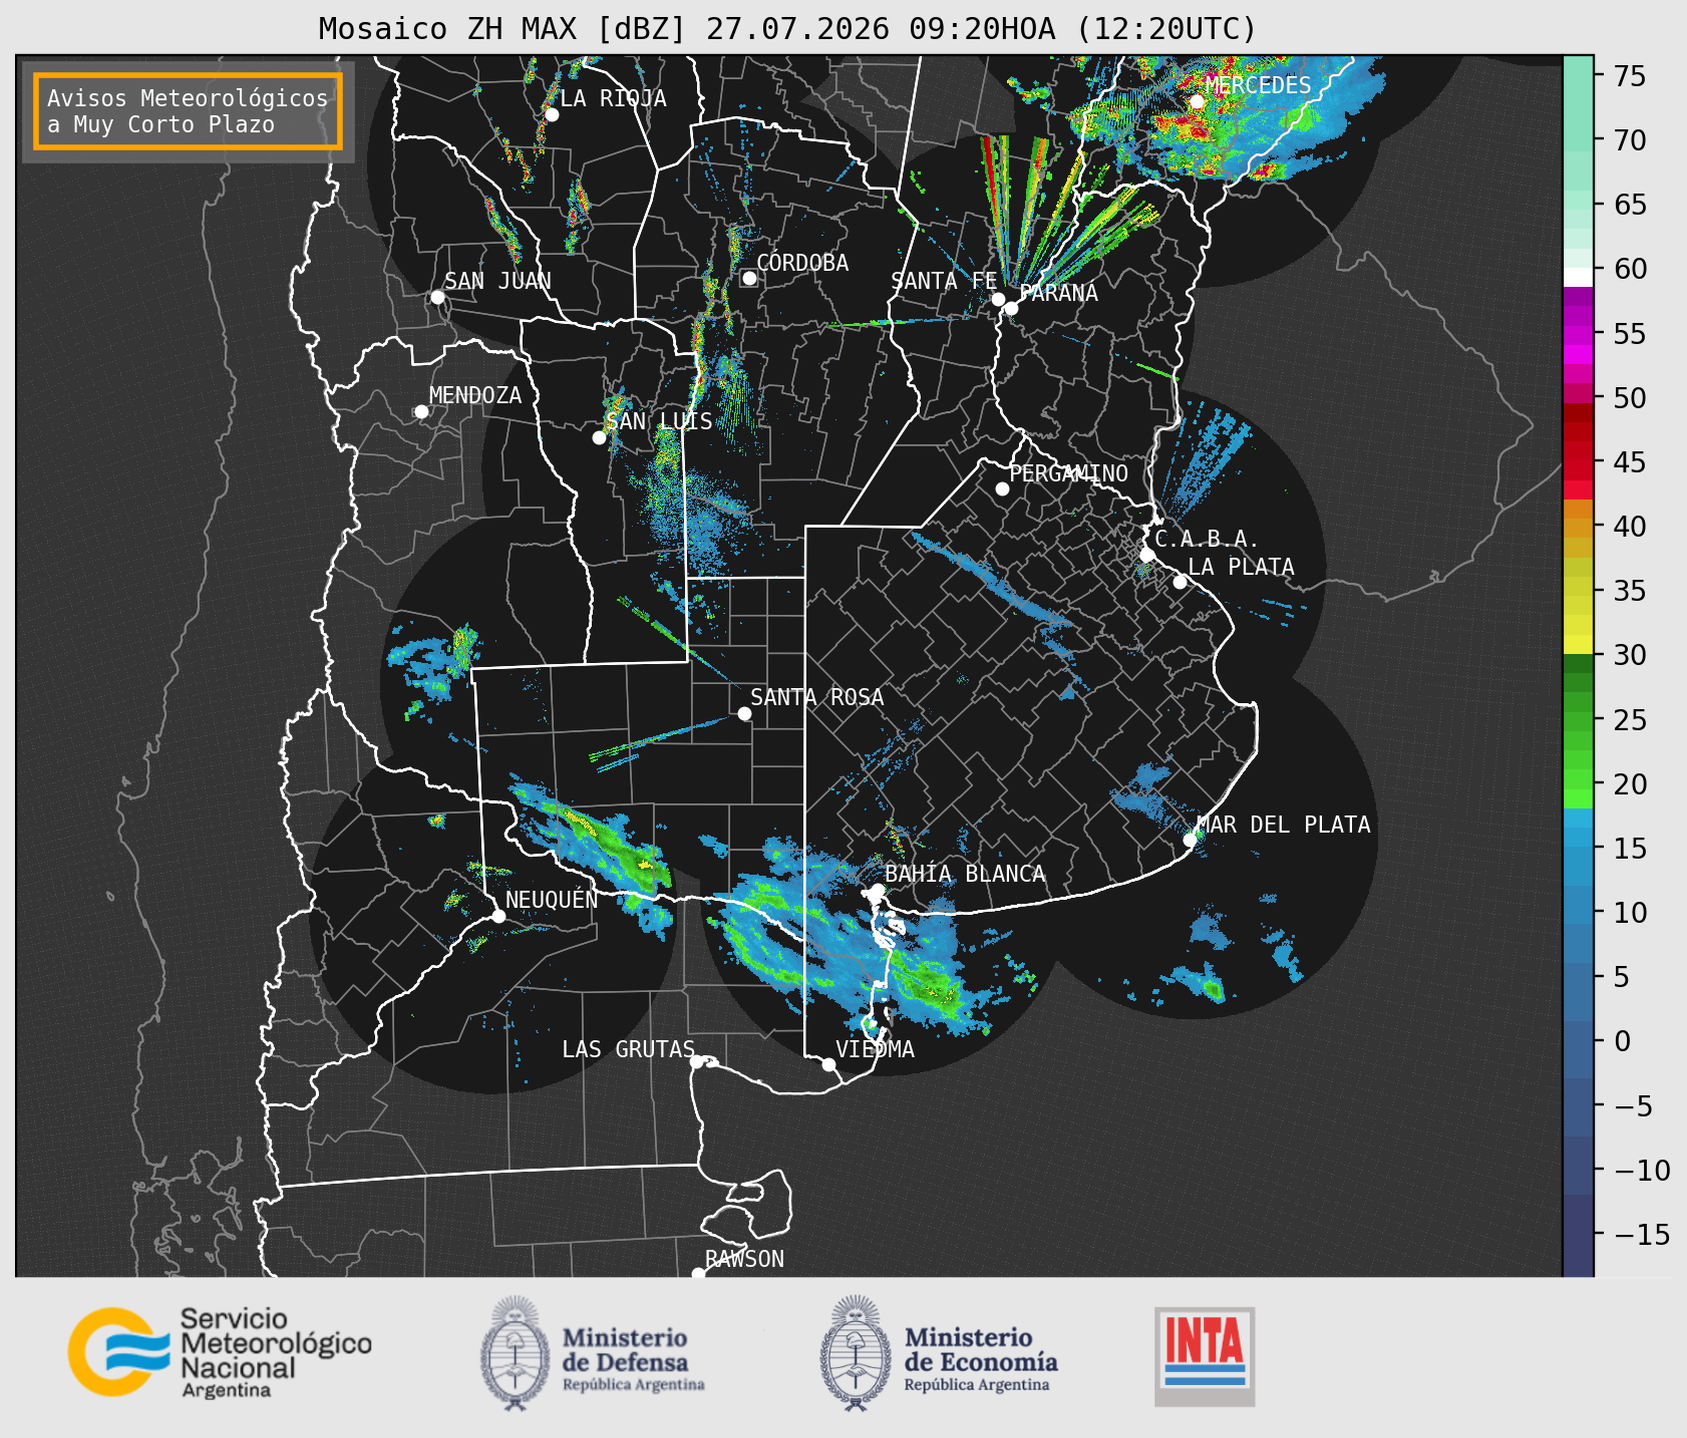This screenshot has height=1438, width=1687.
Task: Click the Pergamino city marker
Action: [1002, 489]
